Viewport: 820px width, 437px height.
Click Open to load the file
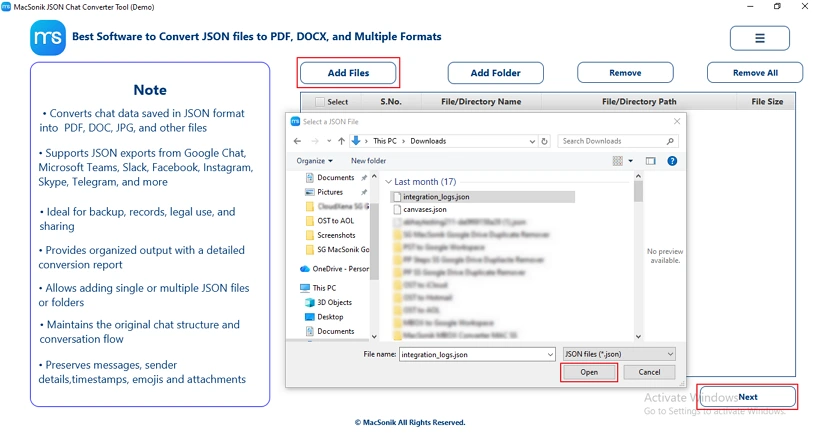589,372
